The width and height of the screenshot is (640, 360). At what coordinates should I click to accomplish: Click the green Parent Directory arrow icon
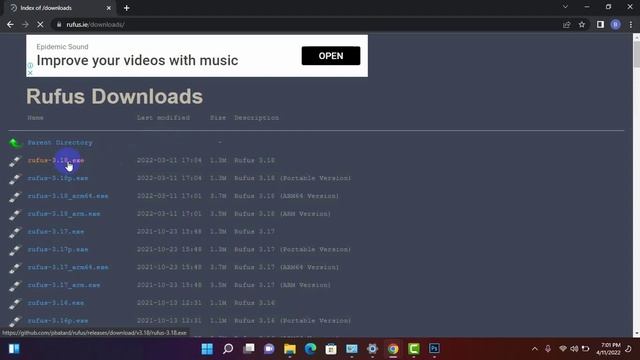pos(16,143)
